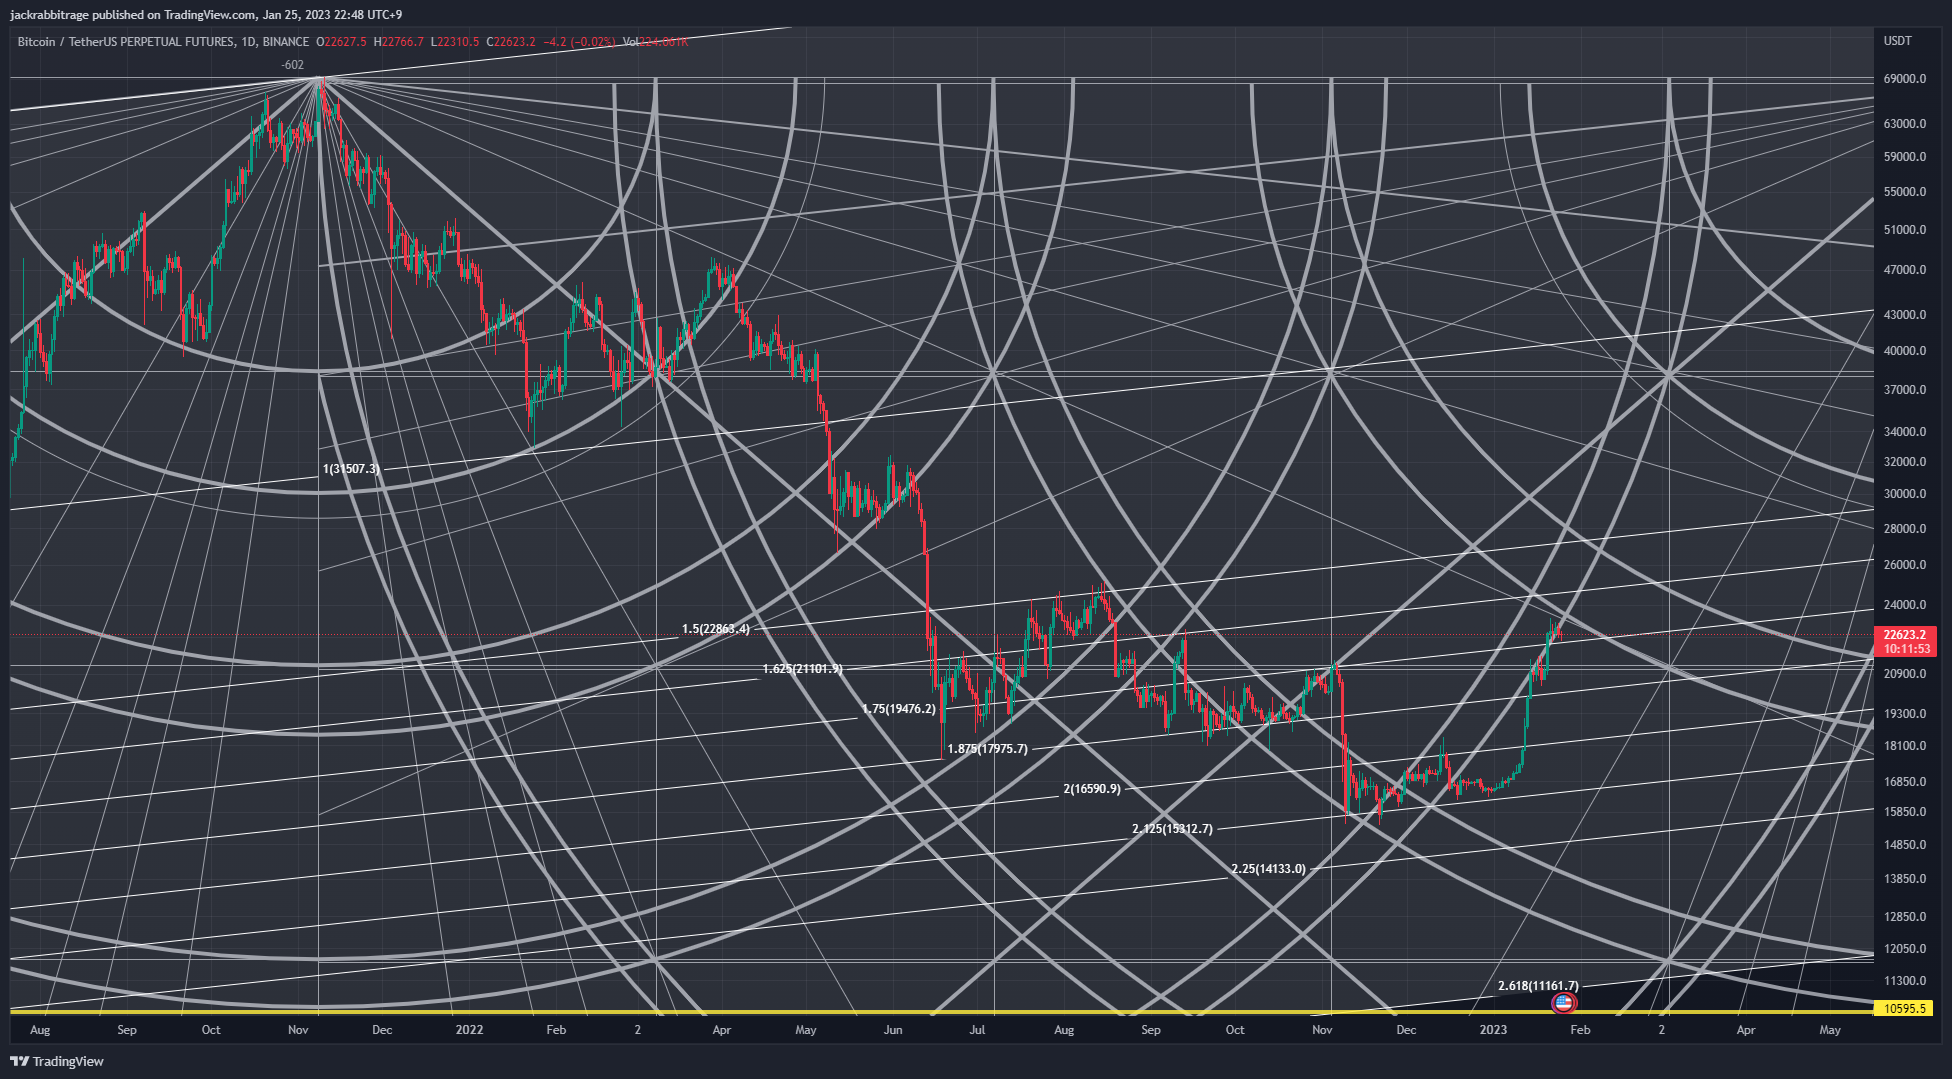The height and width of the screenshot is (1079, 1952).
Task: Click the -602 label near the chart top
Action: pyautogui.click(x=292, y=65)
